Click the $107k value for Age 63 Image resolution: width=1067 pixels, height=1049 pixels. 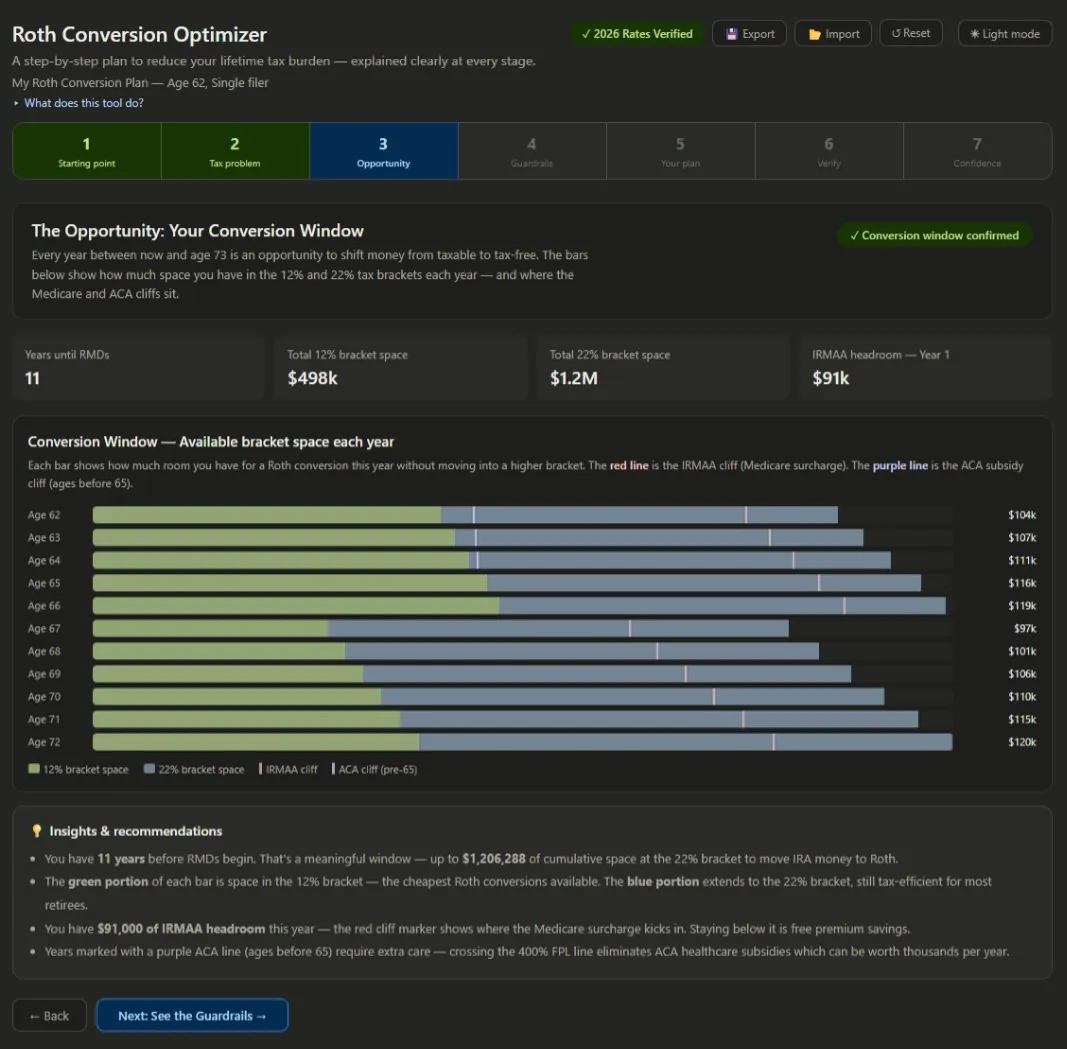click(1021, 537)
